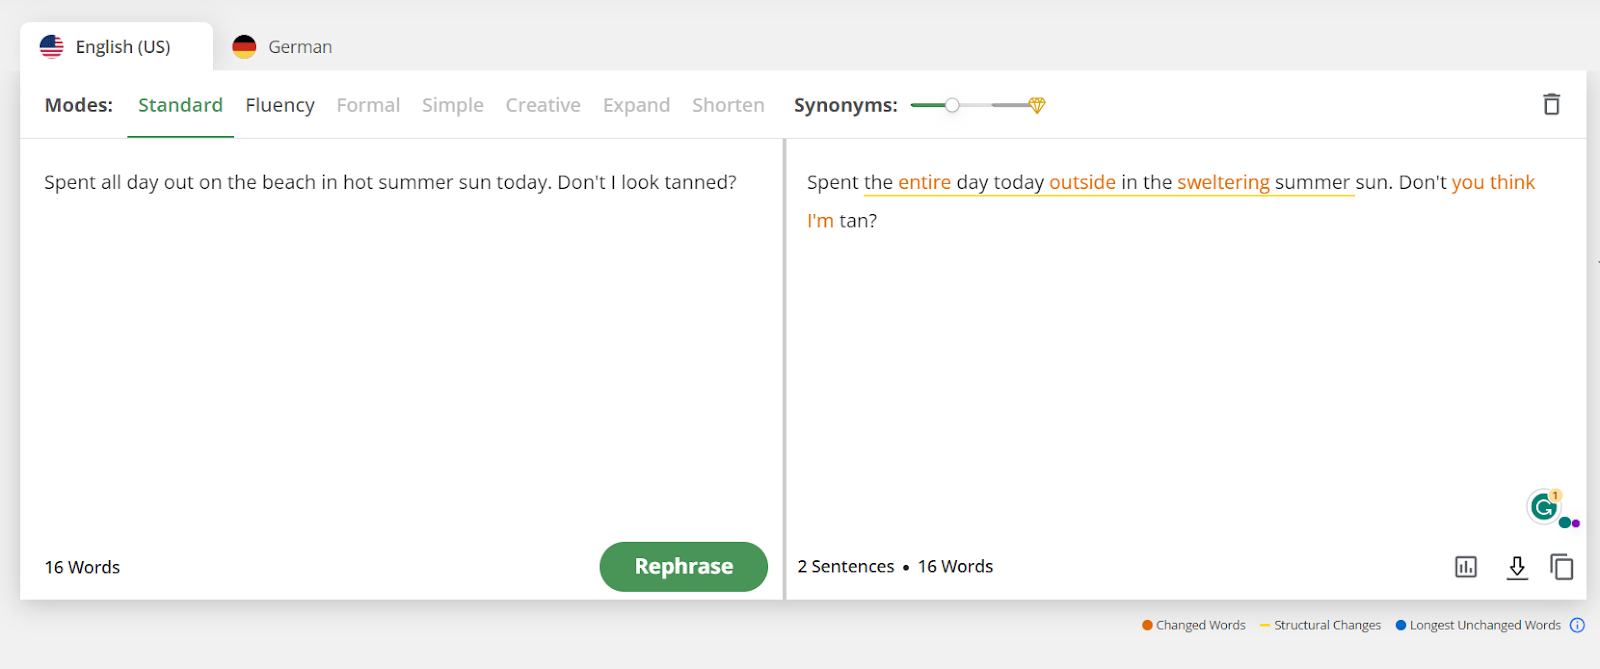
Task: Click the "Modes:" label
Action: (79, 105)
